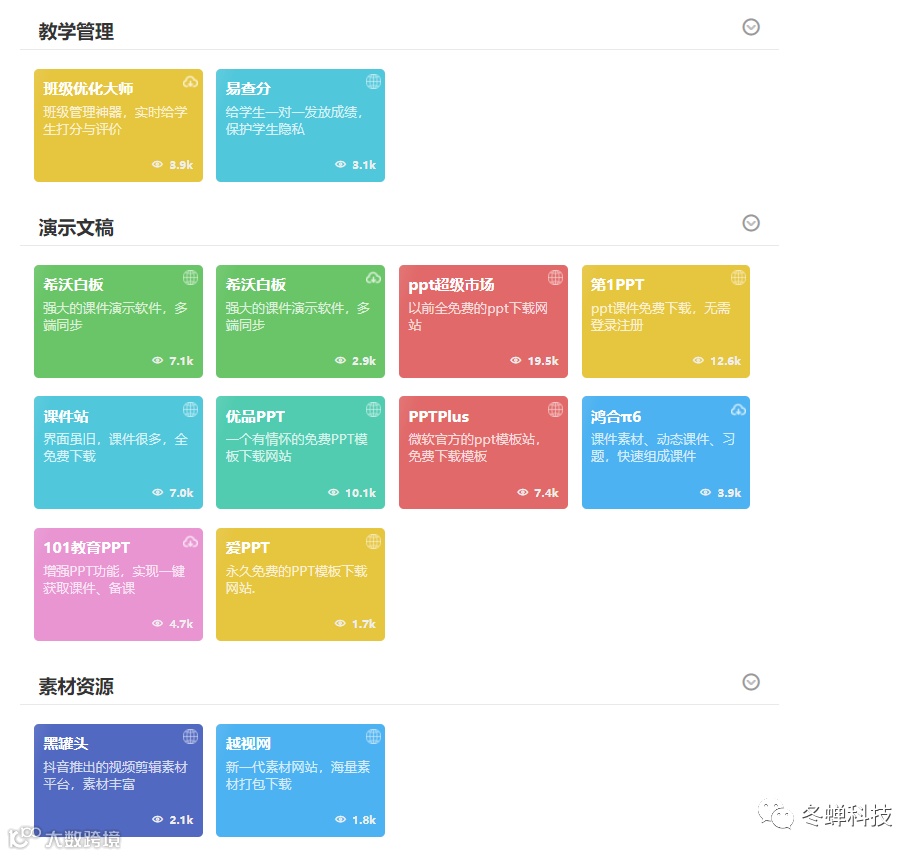This screenshot has width=922, height=856.
Task: Click description 抖音推出的视频剪辑素材平台
Action: [116, 775]
